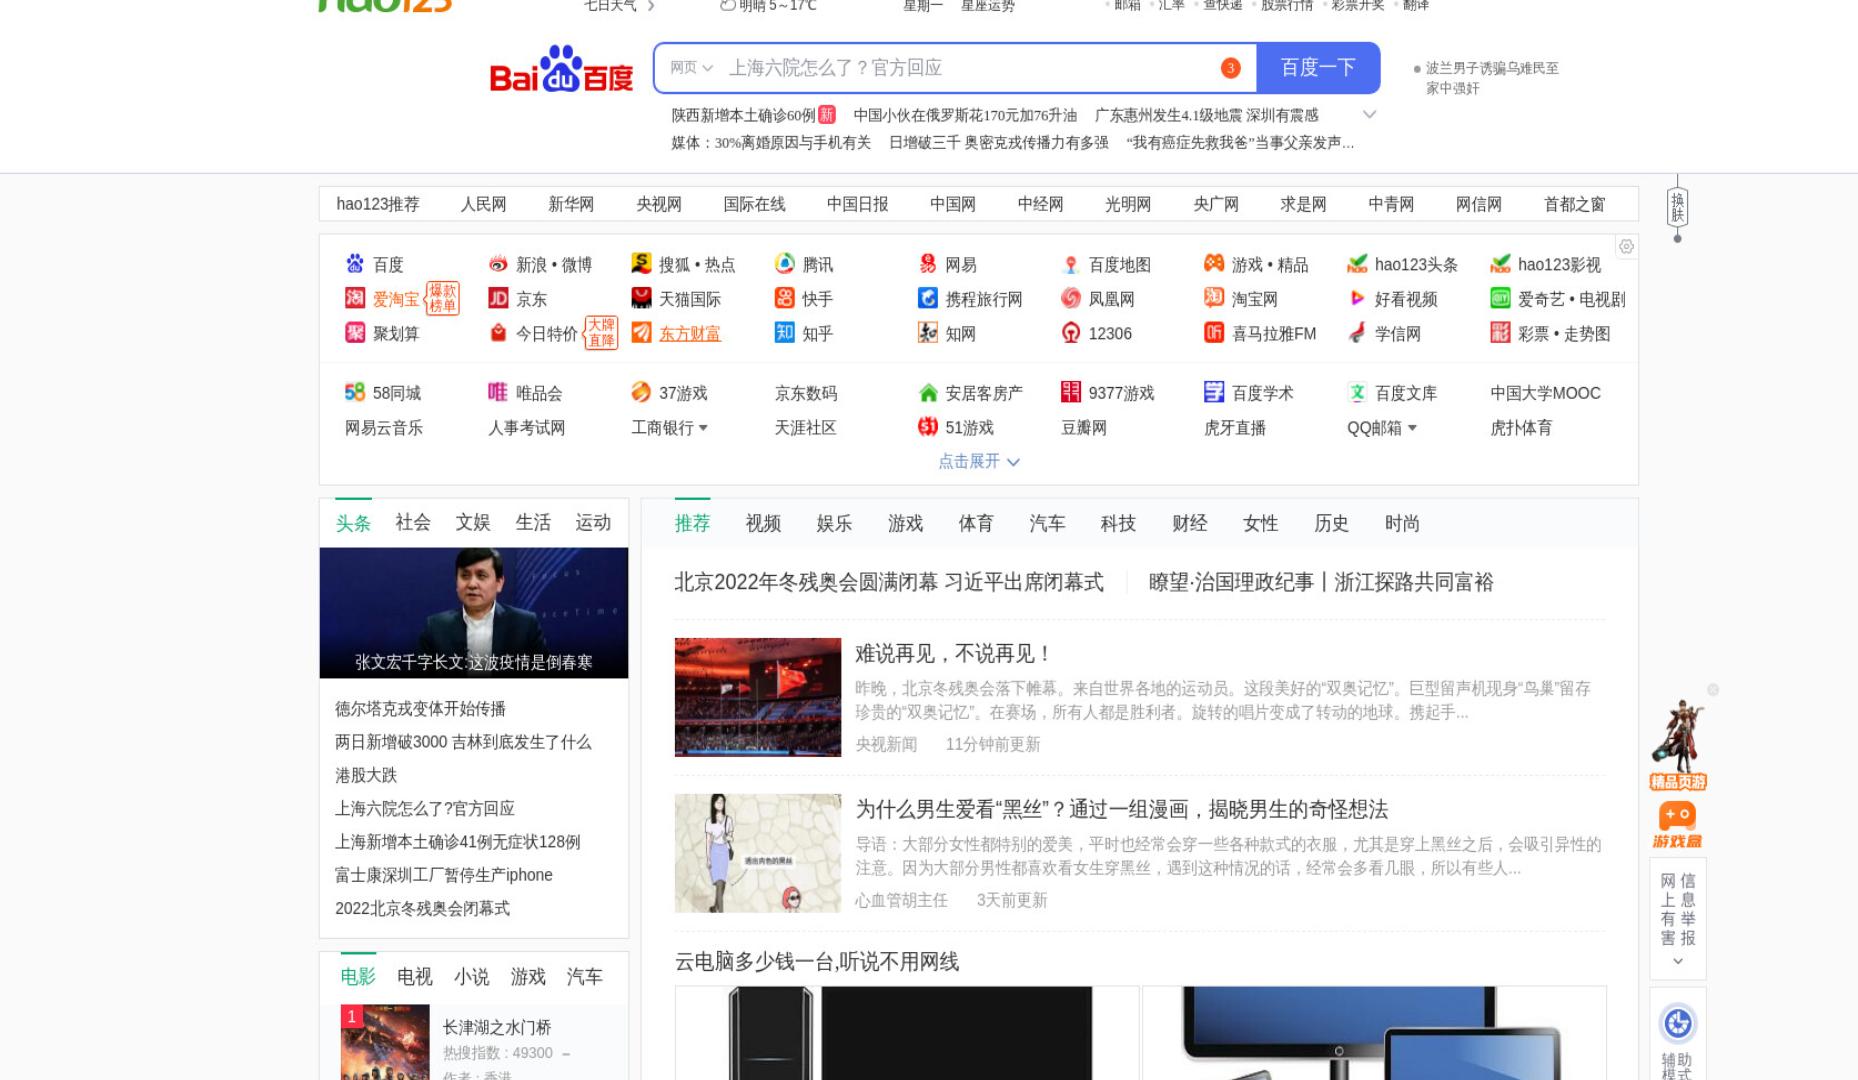Open the 网易 site icon
This screenshot has width=1858, height=1080.
928,264
